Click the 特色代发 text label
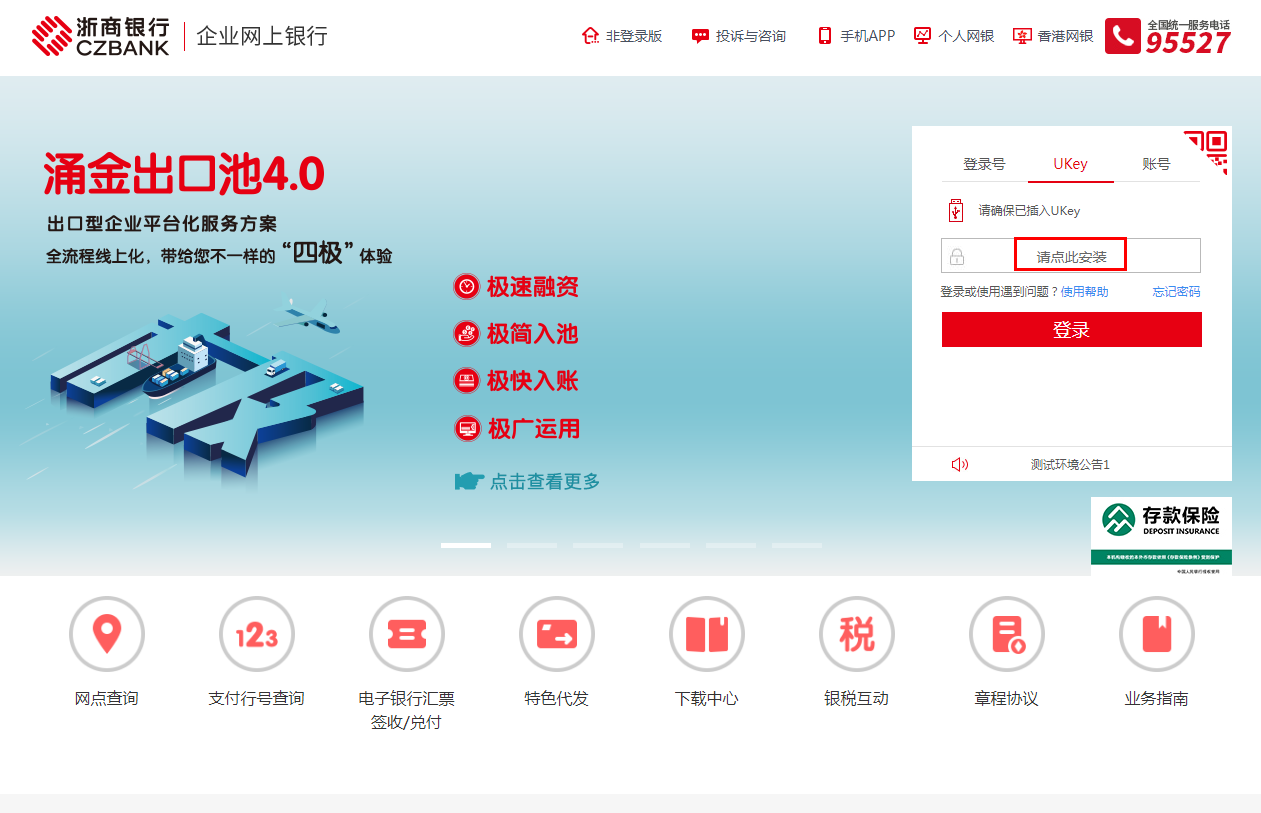This screenshot has height=813, width=1261. (x=557, y=698)
